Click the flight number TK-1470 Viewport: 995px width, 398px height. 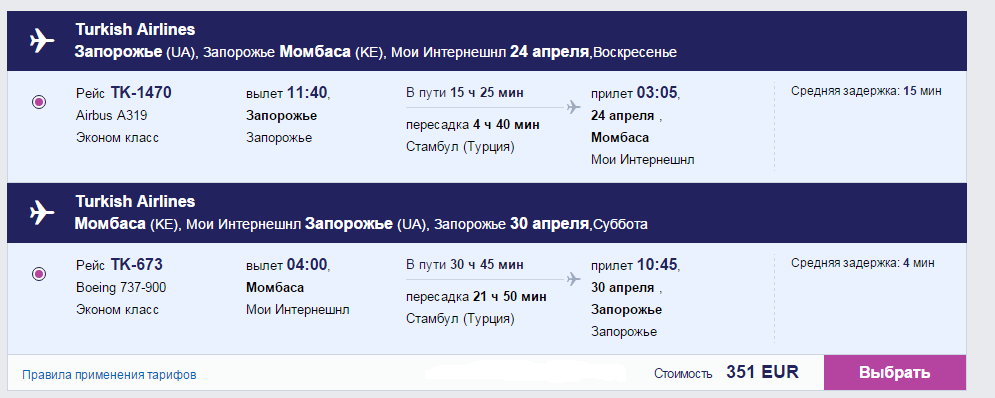141,93
